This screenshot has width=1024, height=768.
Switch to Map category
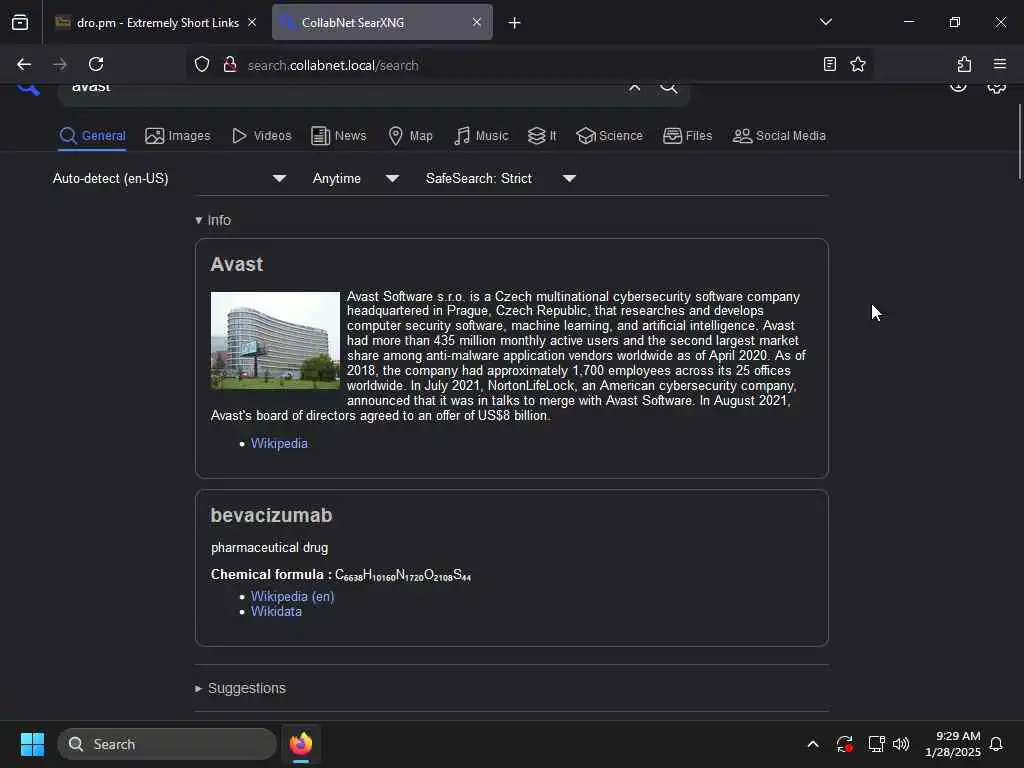pos(410,136)
